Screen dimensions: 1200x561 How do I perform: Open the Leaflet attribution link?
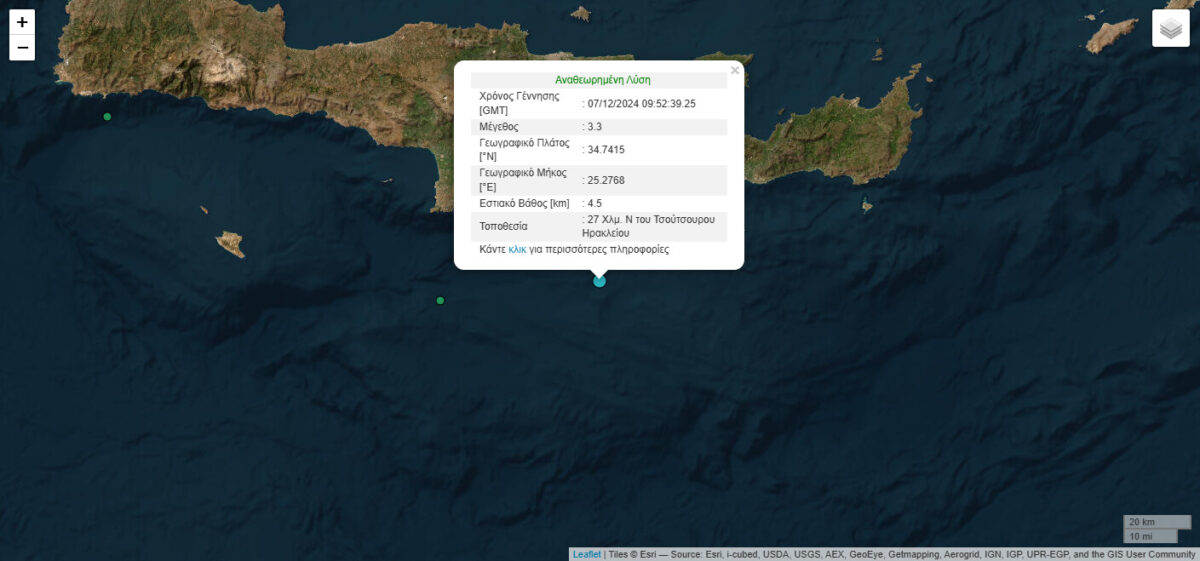(x=586, y=554)
